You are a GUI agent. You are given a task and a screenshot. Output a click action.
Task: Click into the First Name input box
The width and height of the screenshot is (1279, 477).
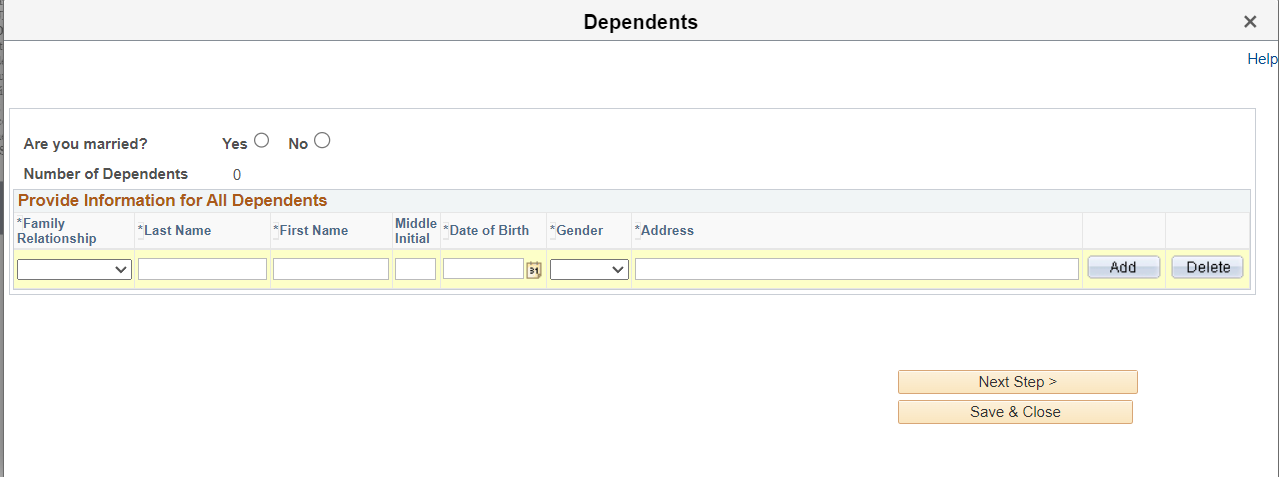[x=330, y=269]
